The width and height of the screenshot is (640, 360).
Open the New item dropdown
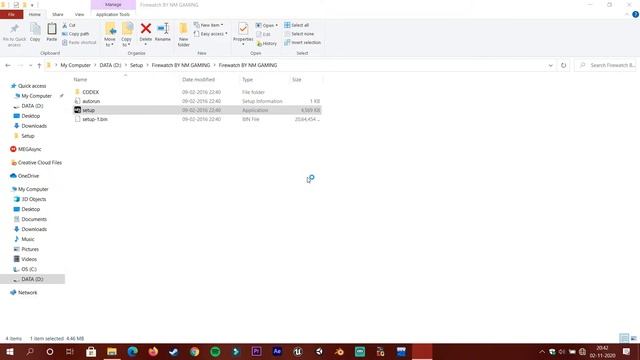(209, 25)
